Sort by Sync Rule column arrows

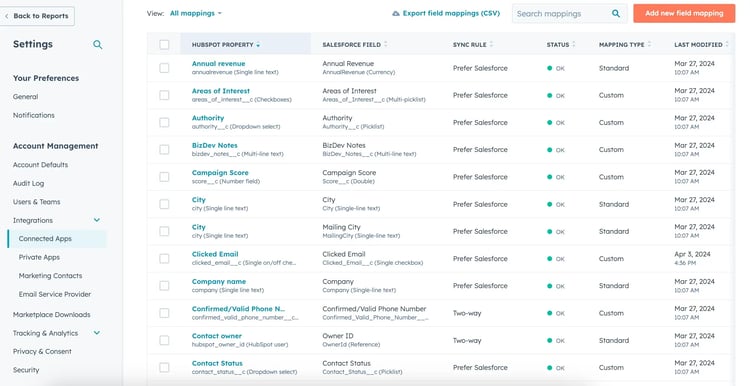pos(491,44)
